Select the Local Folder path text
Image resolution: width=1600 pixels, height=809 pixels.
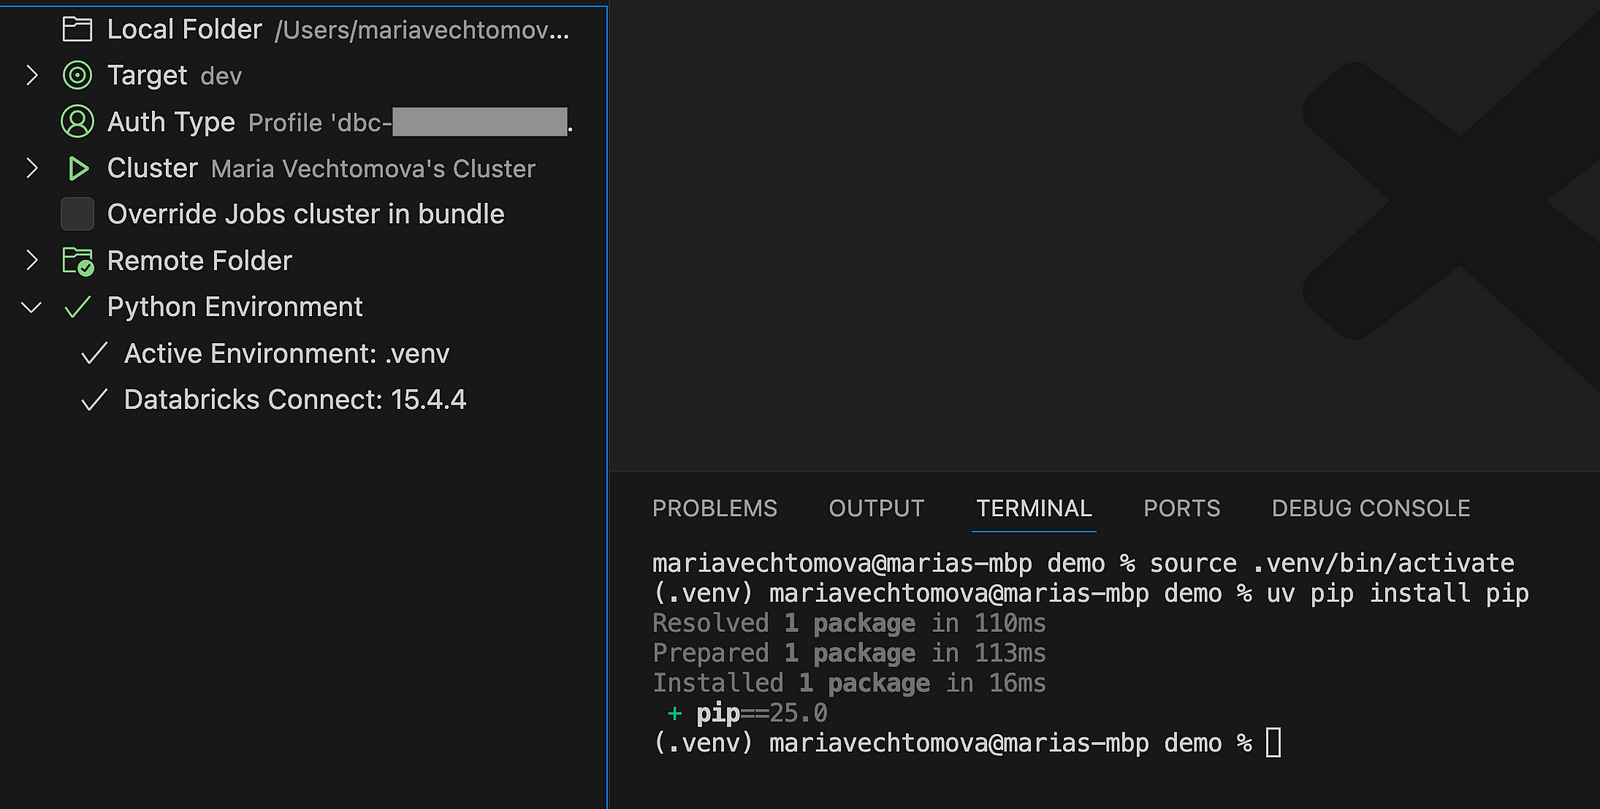click(422, 30)
